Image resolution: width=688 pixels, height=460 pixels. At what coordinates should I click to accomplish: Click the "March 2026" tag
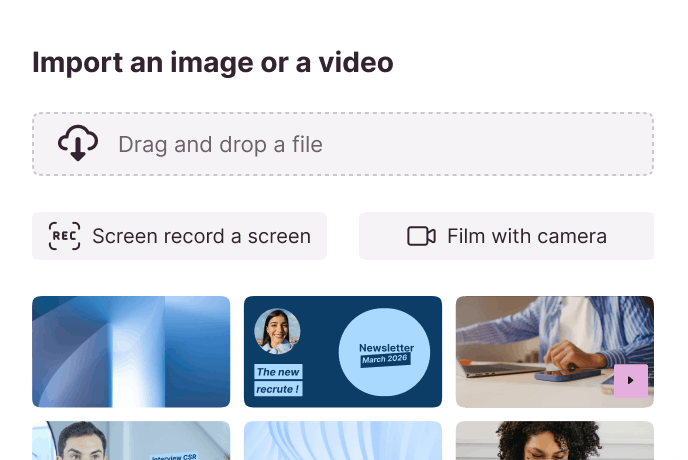[x=386, y=360]
